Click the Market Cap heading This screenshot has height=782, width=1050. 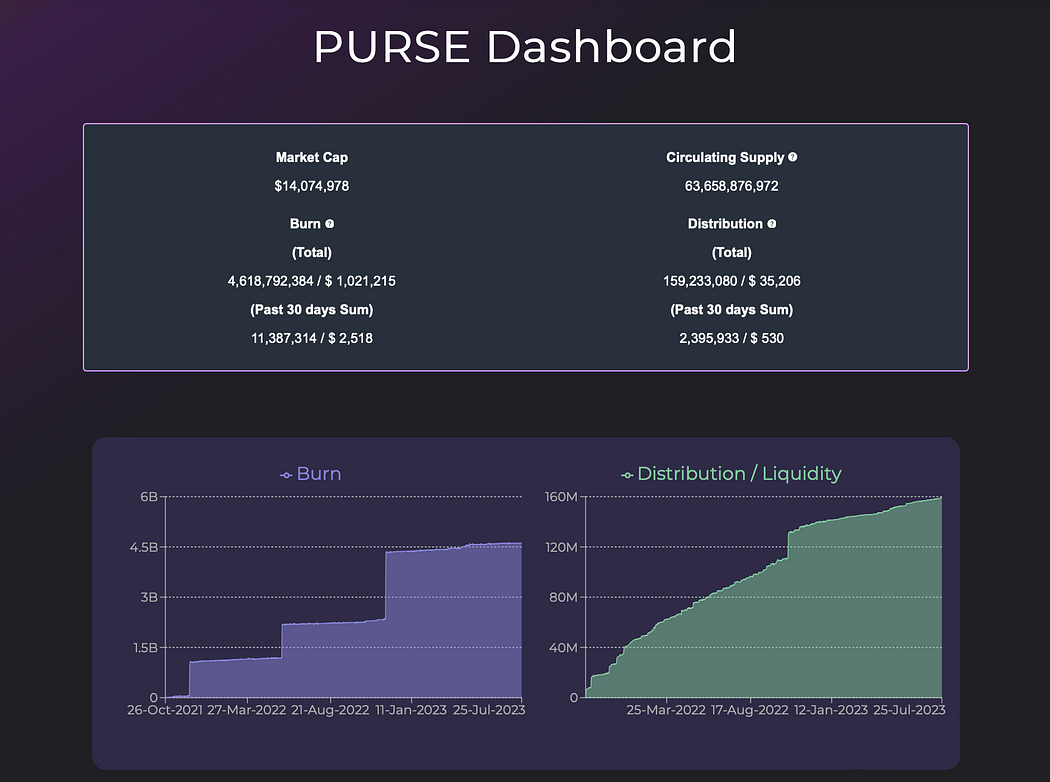coord(312,157)
